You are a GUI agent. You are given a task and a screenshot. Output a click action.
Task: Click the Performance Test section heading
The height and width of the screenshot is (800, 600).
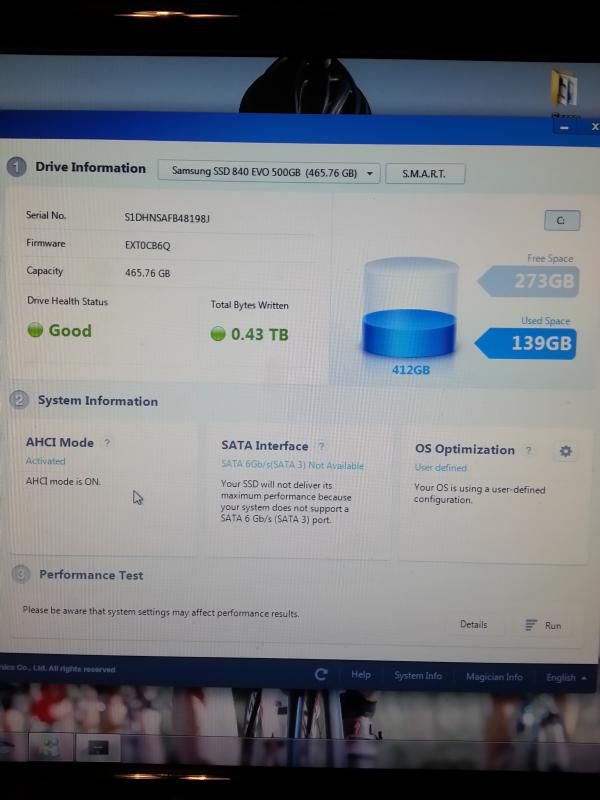(91, 575)
